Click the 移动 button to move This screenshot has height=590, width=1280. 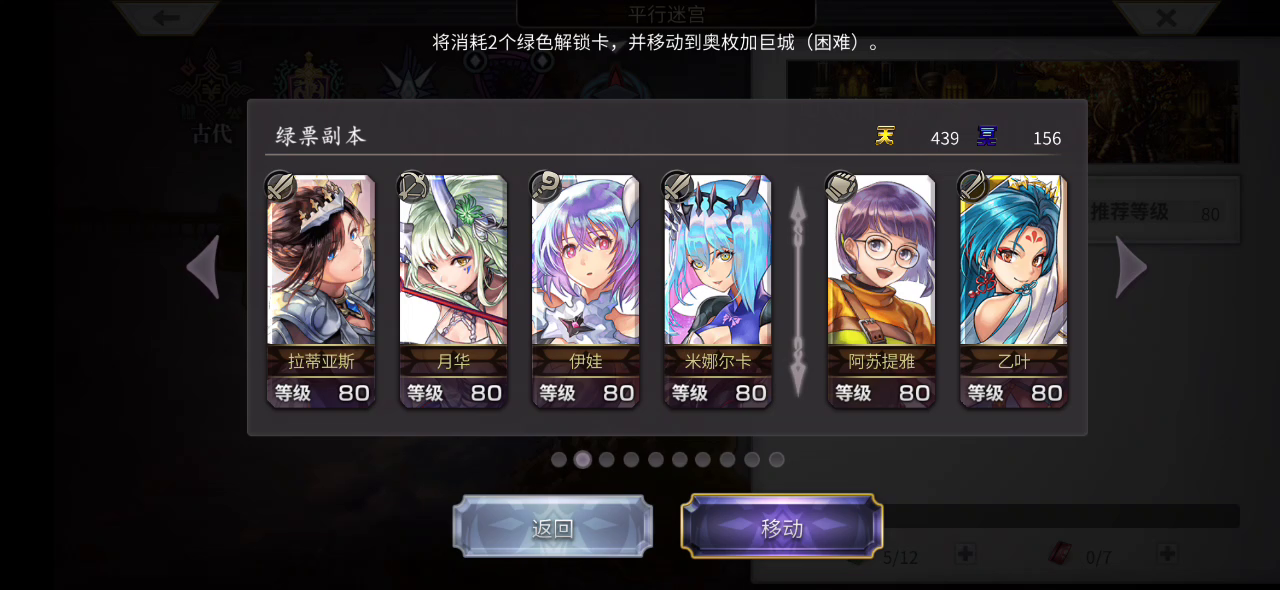(782, 526)
